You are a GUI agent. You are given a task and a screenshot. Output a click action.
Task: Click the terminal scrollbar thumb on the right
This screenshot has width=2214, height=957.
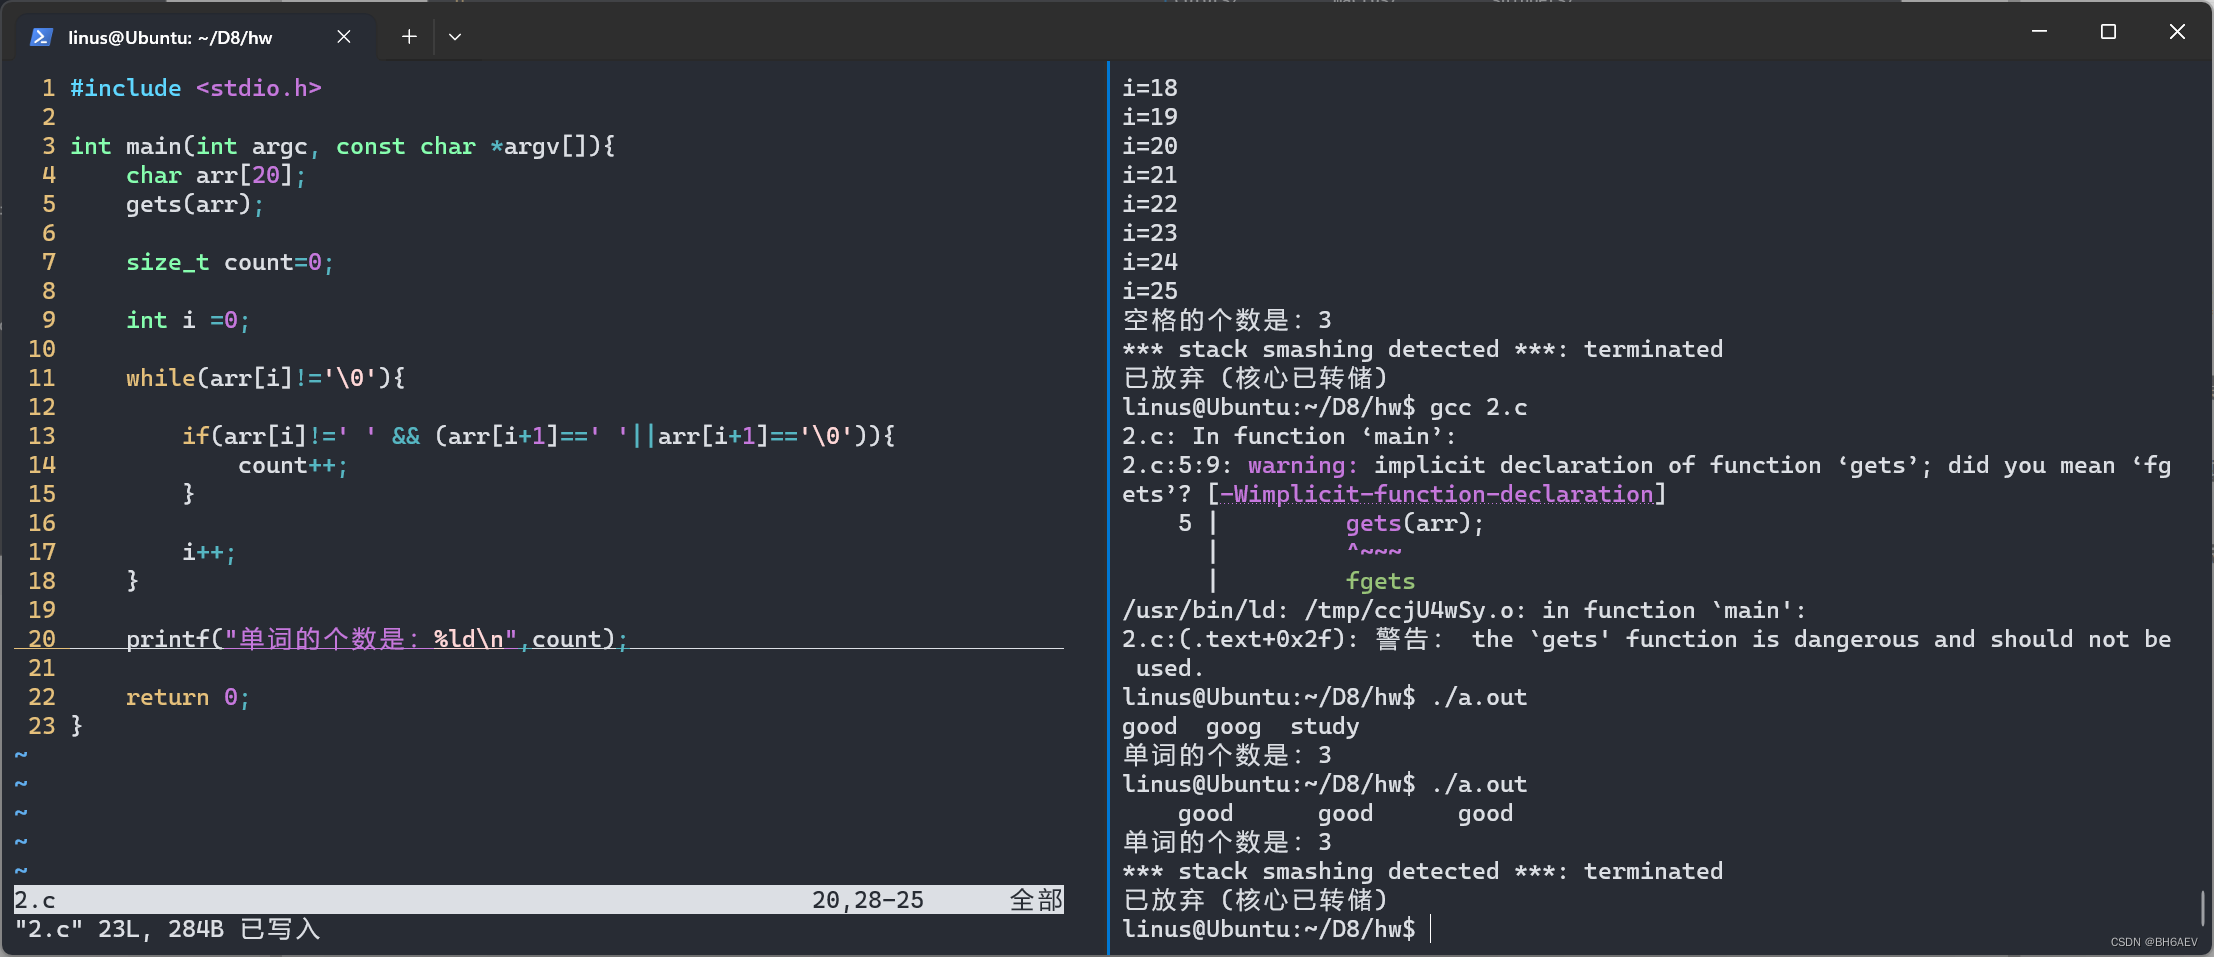(2202, 908)
